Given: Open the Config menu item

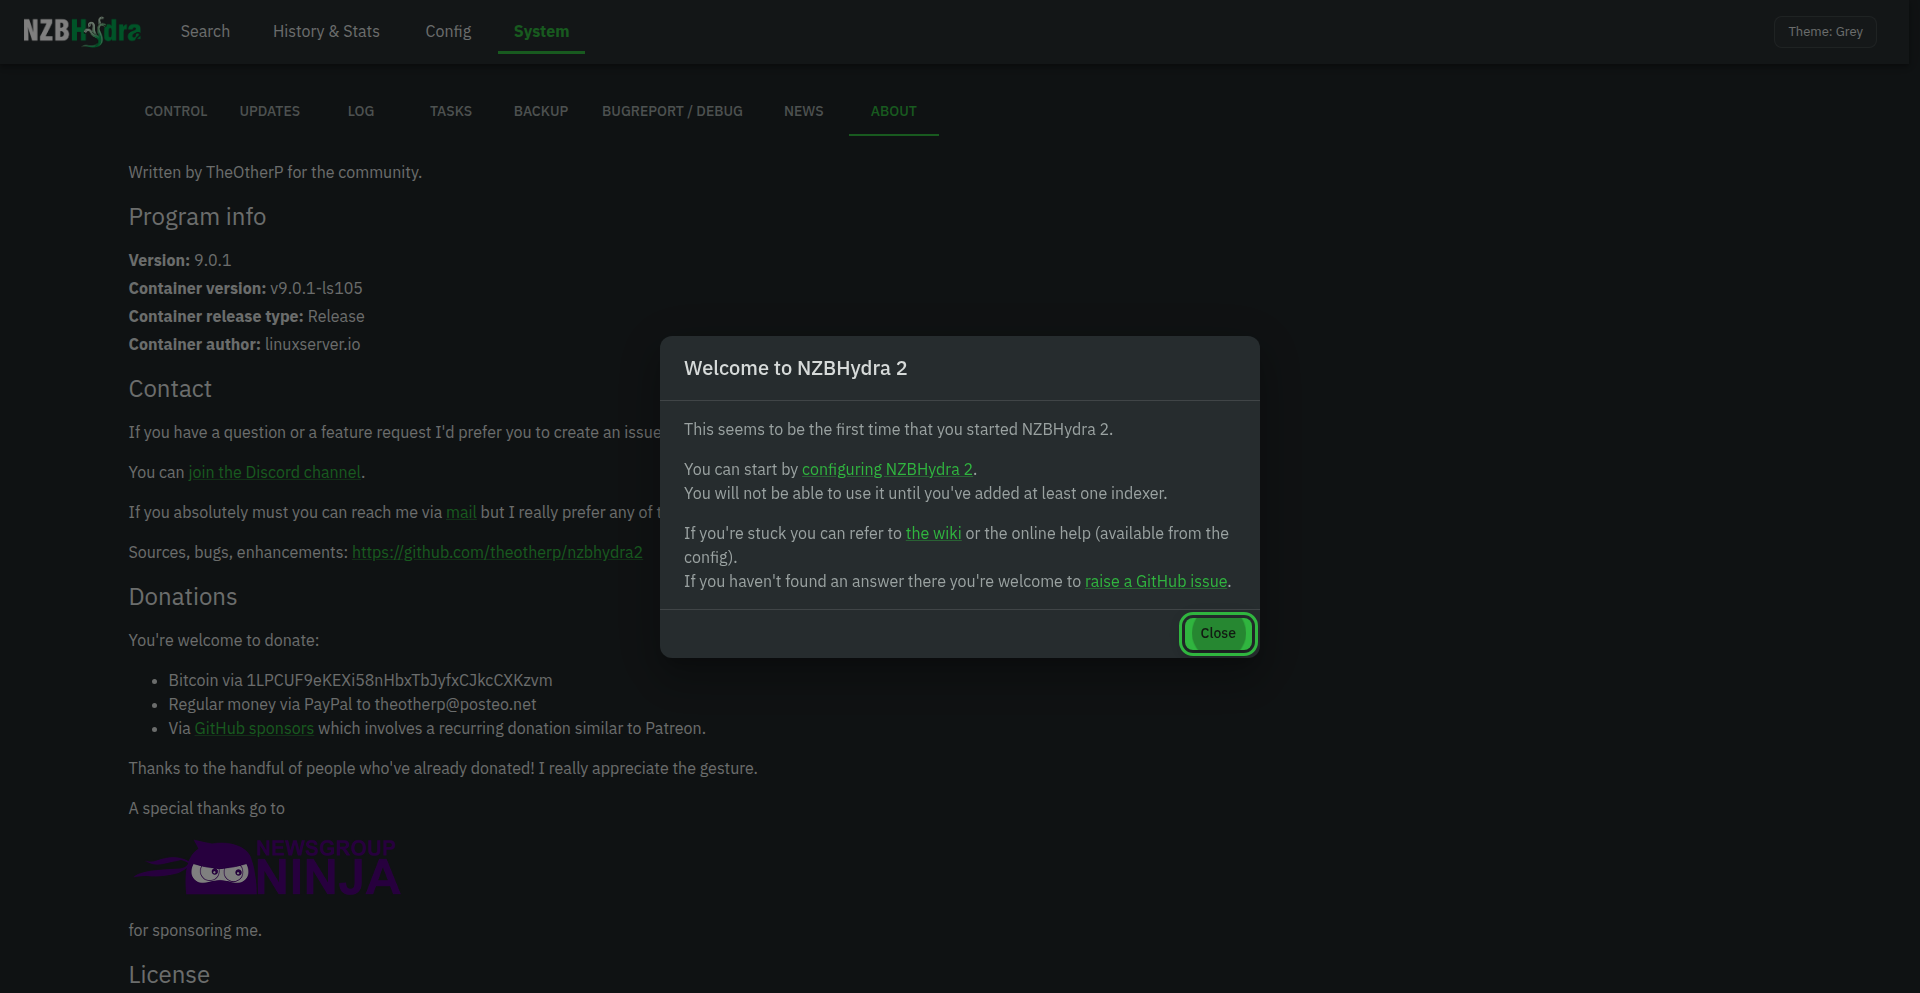Looking at the screenshot, I should 448,32.
